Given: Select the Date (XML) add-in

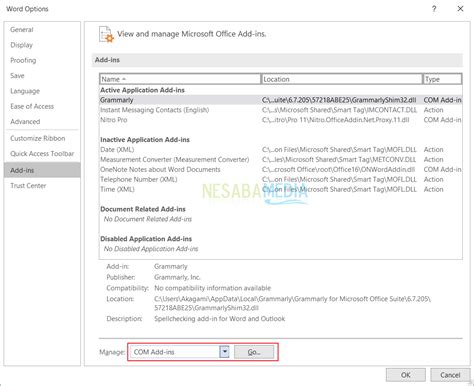Looking at the screenshot, I should click(281, 150).
